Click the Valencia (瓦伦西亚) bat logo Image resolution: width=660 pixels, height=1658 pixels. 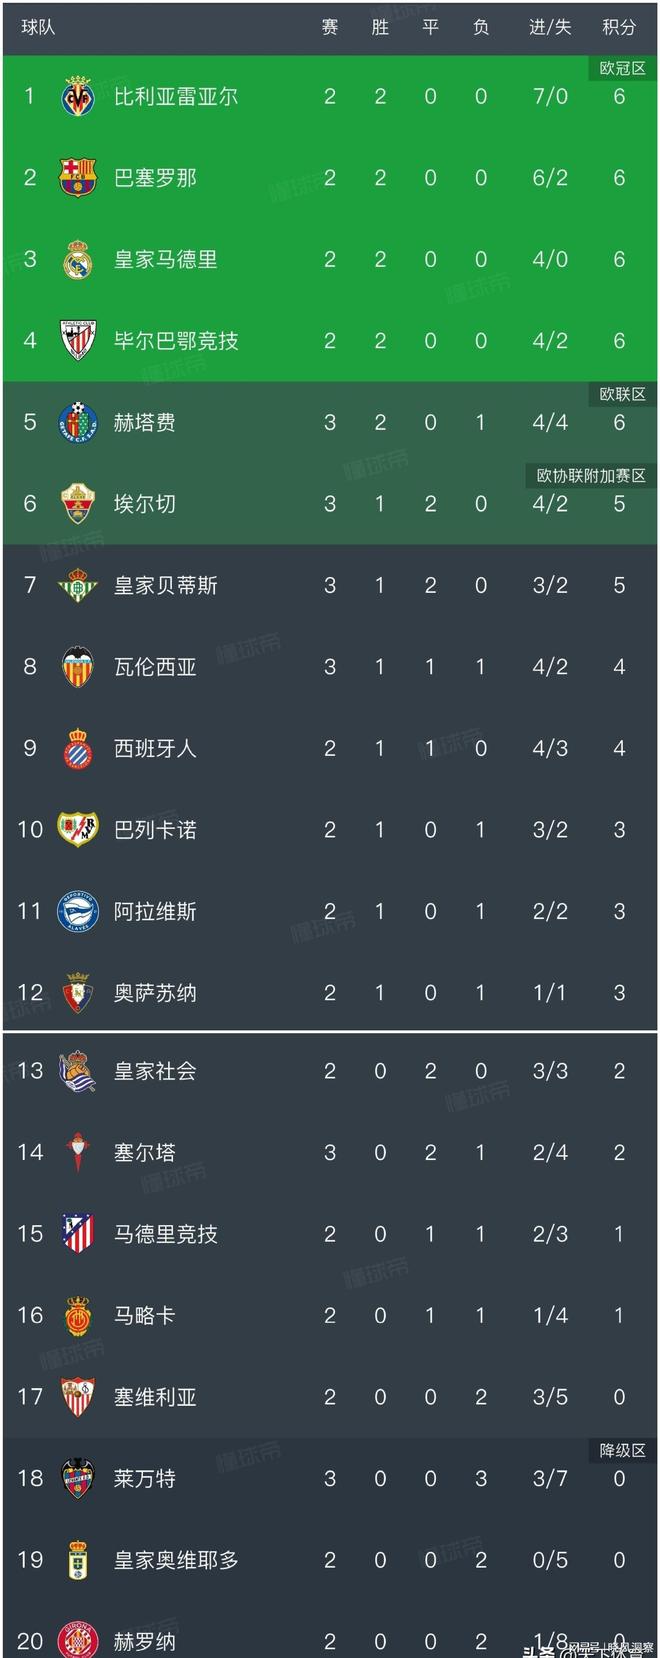[79, 667]
